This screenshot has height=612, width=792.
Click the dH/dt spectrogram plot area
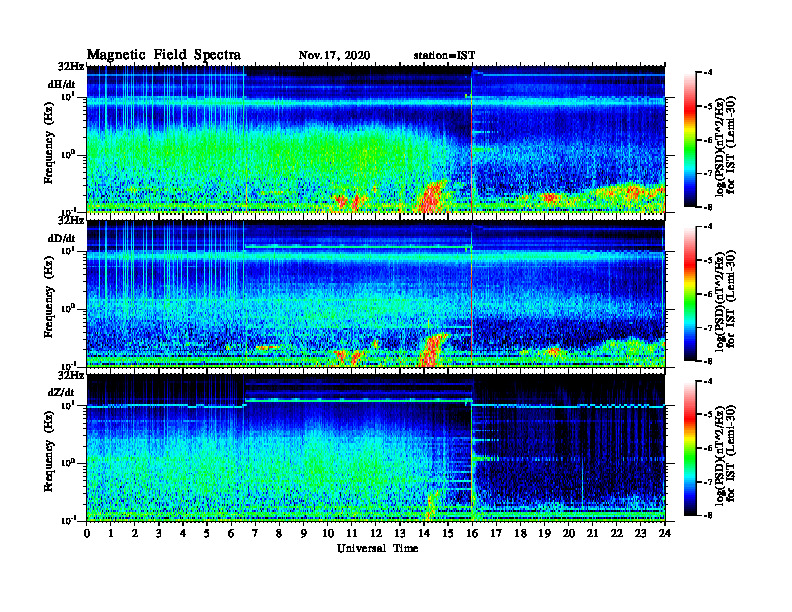(376, 139)
